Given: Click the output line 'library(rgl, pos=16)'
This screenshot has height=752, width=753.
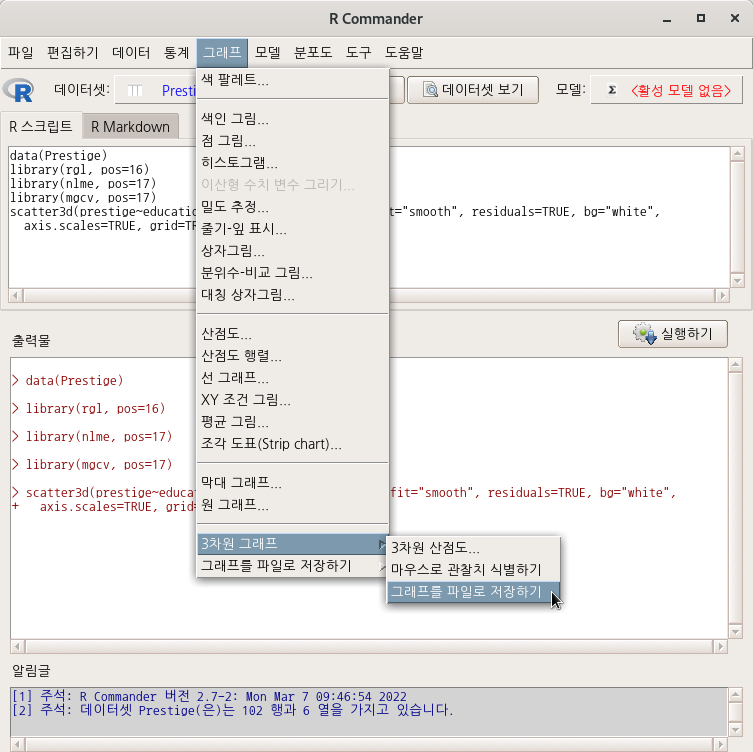Looking at the screenshot, I should point(95,408).
